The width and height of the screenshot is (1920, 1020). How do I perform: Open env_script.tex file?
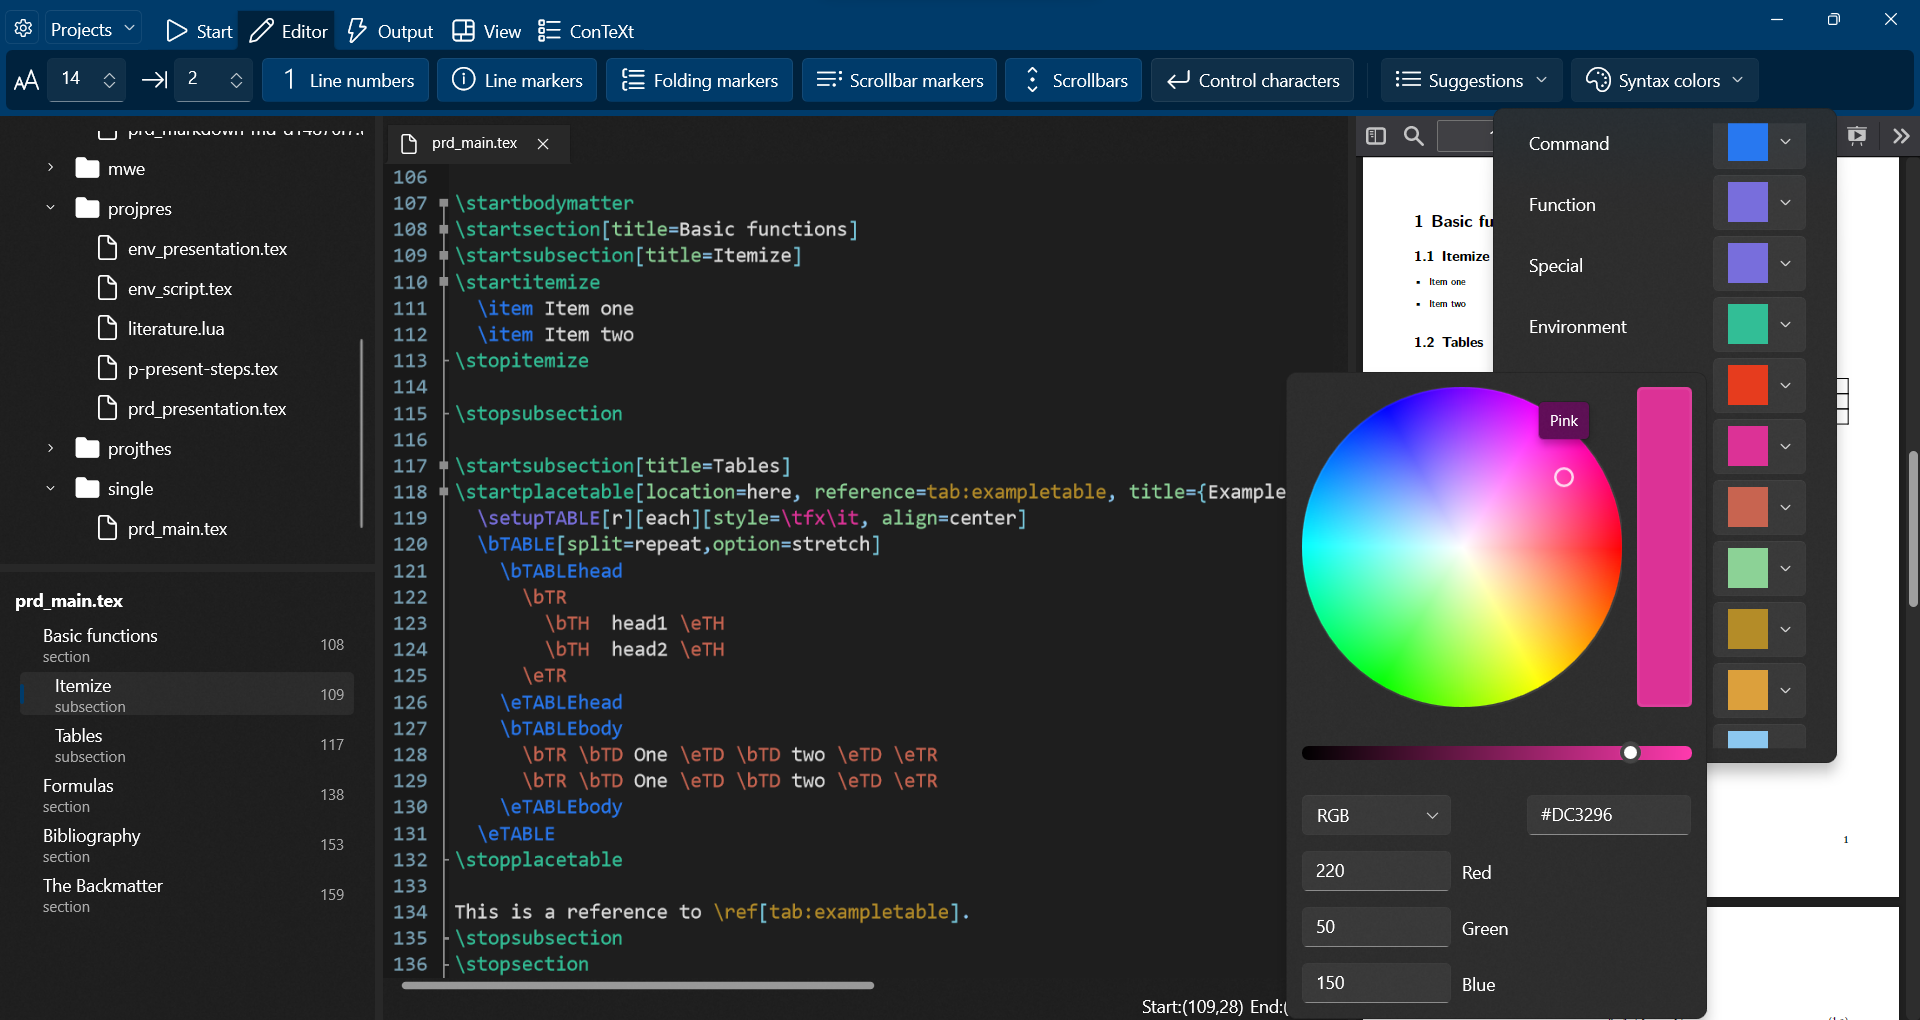point(165,288)
